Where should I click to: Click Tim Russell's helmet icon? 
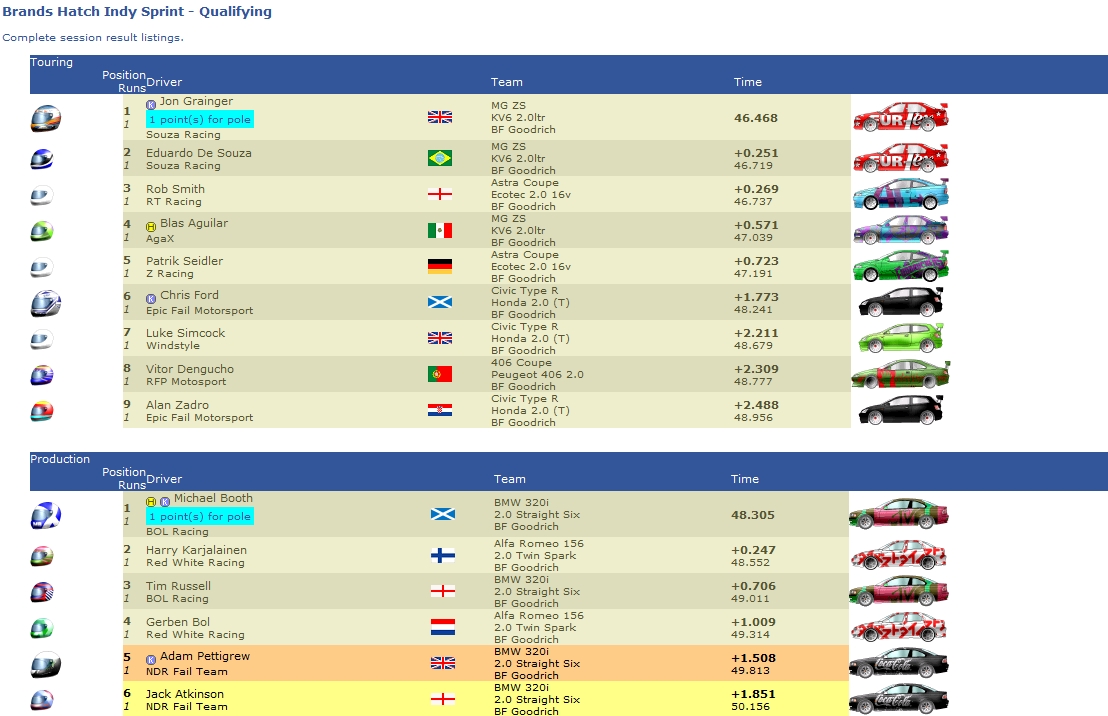(42, 592)
